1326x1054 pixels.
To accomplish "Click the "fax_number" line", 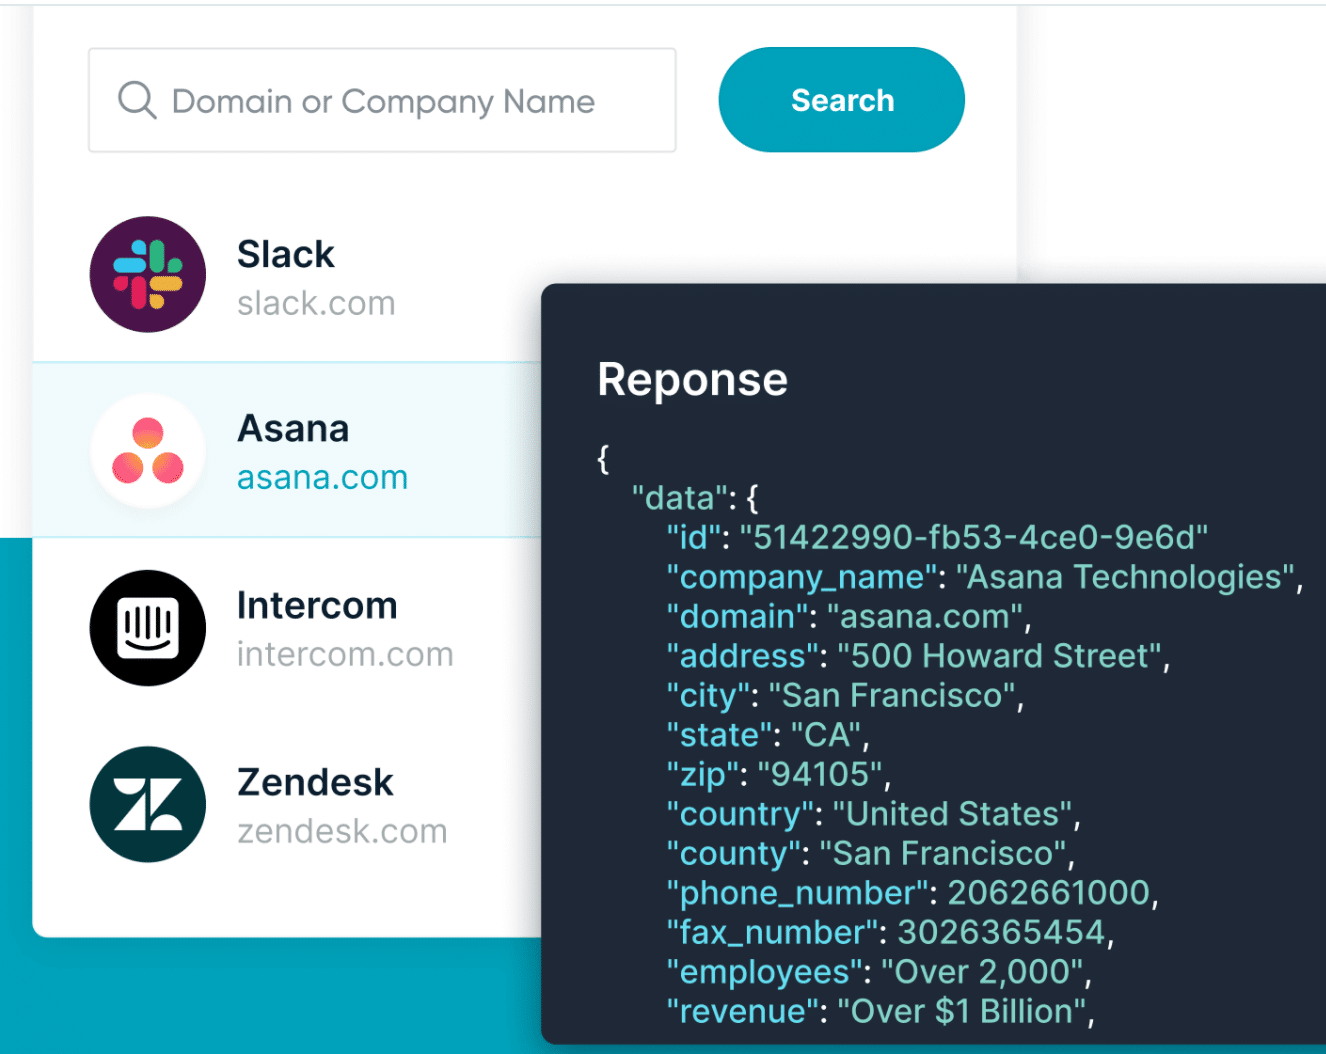I will pos(890,933).
